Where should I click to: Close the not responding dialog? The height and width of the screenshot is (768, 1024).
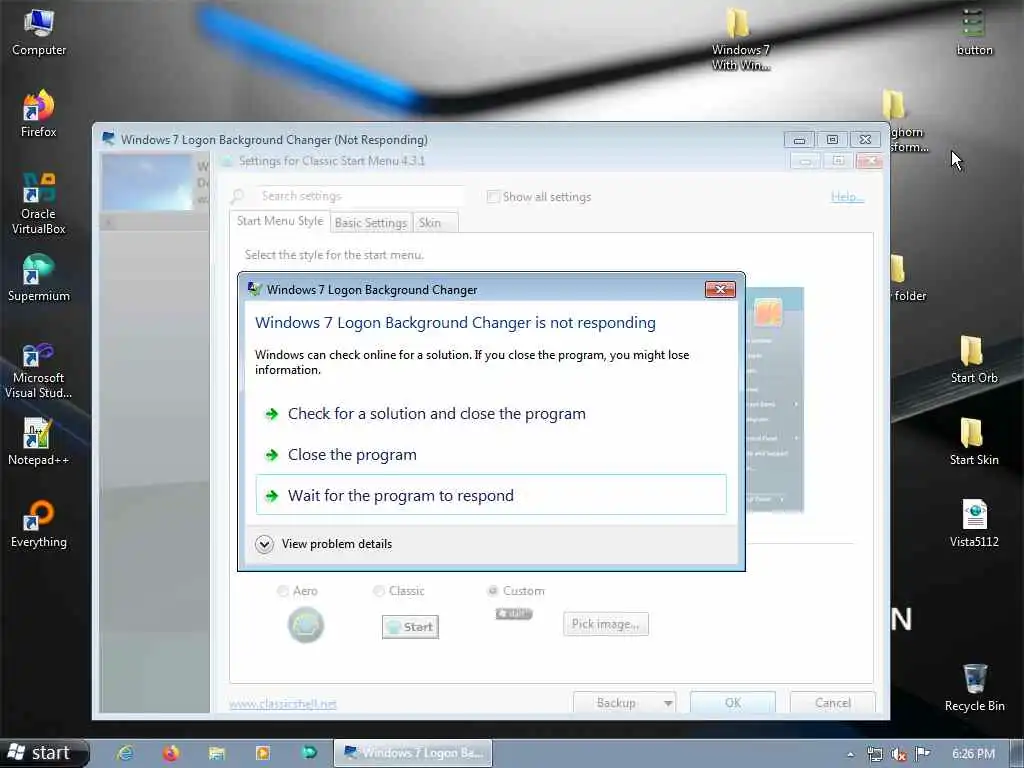(720, 289)
